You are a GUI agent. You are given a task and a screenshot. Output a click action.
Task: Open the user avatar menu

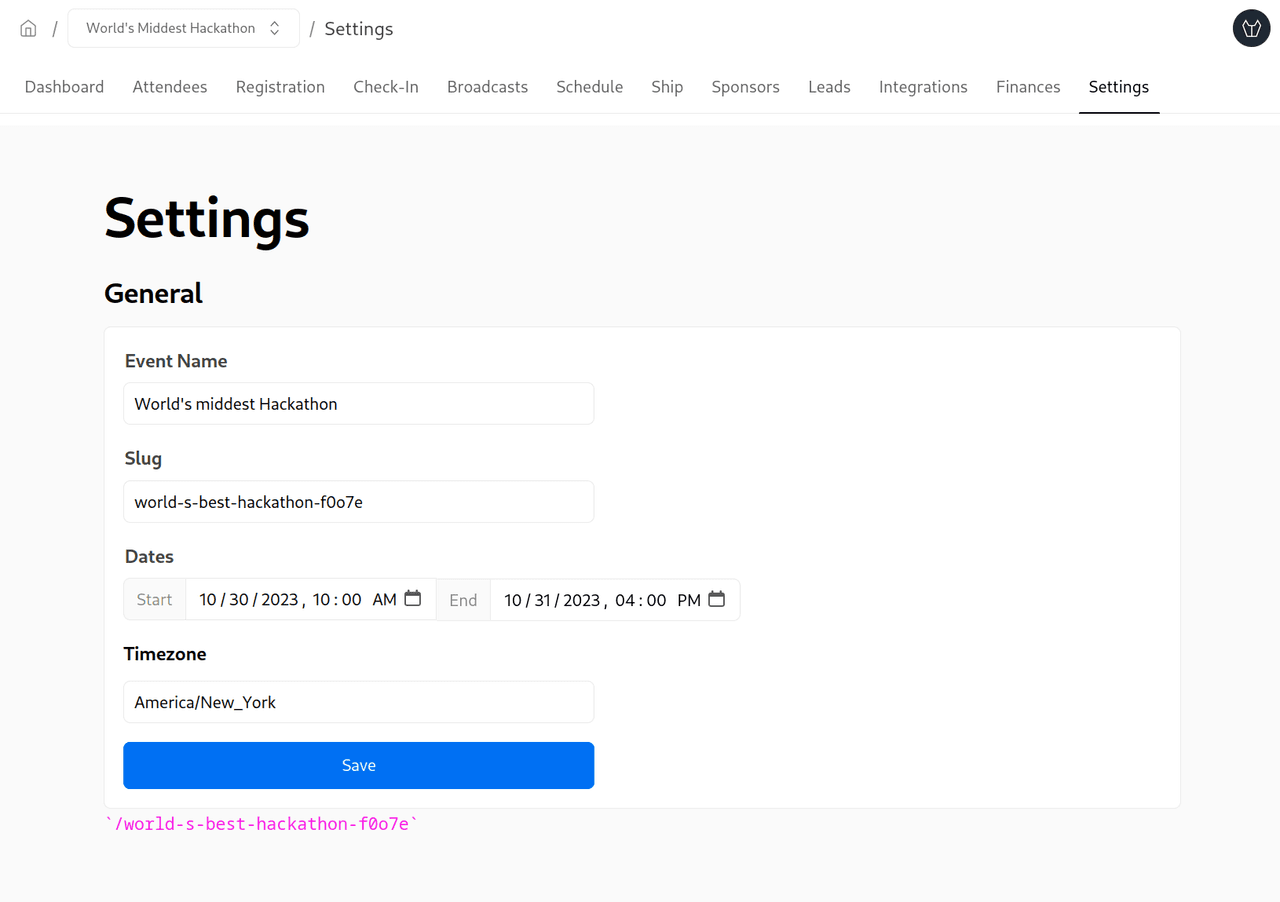[x=1251, y=29]
